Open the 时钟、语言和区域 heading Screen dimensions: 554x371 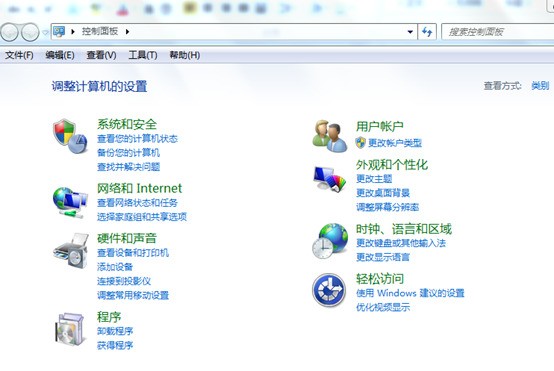(404, 229)
